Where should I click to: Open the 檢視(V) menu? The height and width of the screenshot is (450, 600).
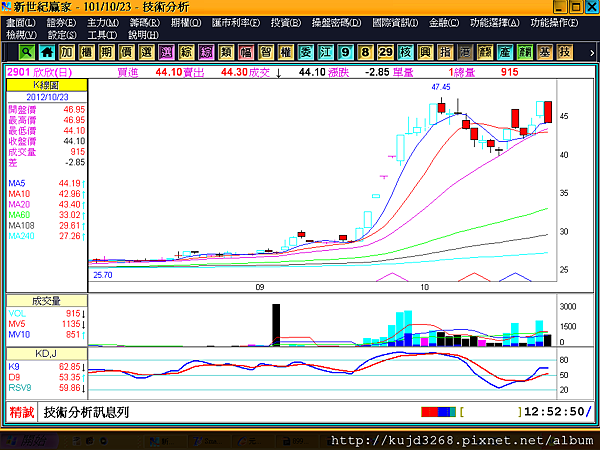pos(21,35)
